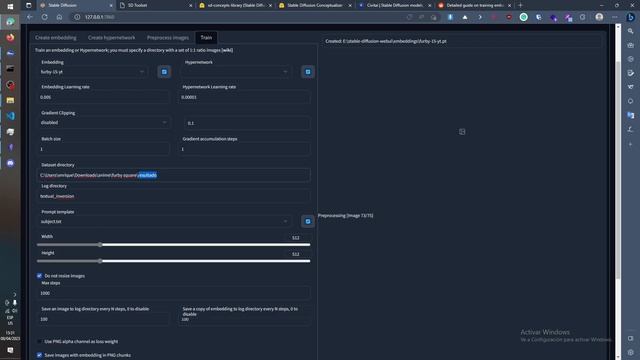This screenshot has height=360, width=640.
Task: Toggle Save images with embedding in PNG chunks
Action: tap(40, 355)
